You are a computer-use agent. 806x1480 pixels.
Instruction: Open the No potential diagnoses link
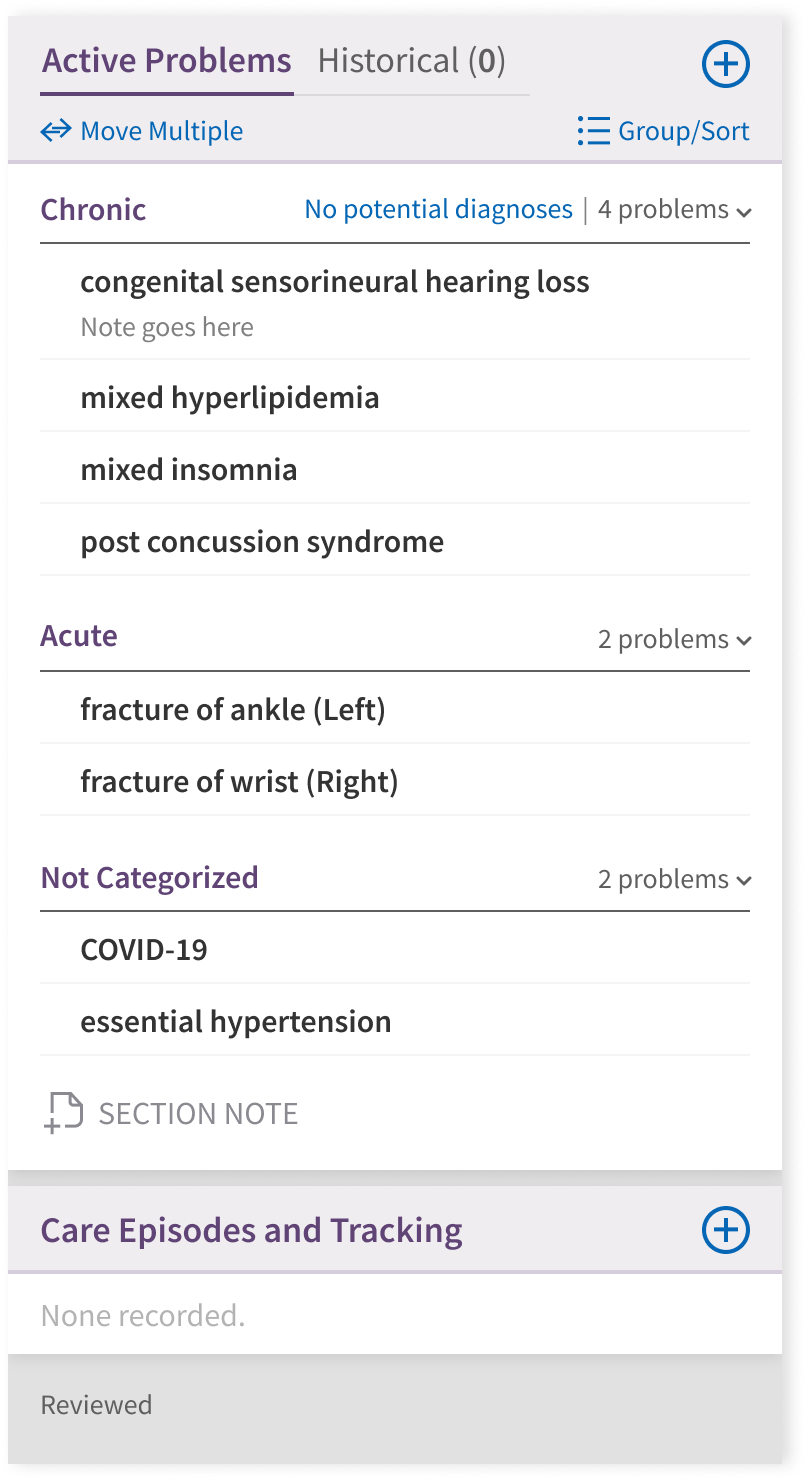438,209
